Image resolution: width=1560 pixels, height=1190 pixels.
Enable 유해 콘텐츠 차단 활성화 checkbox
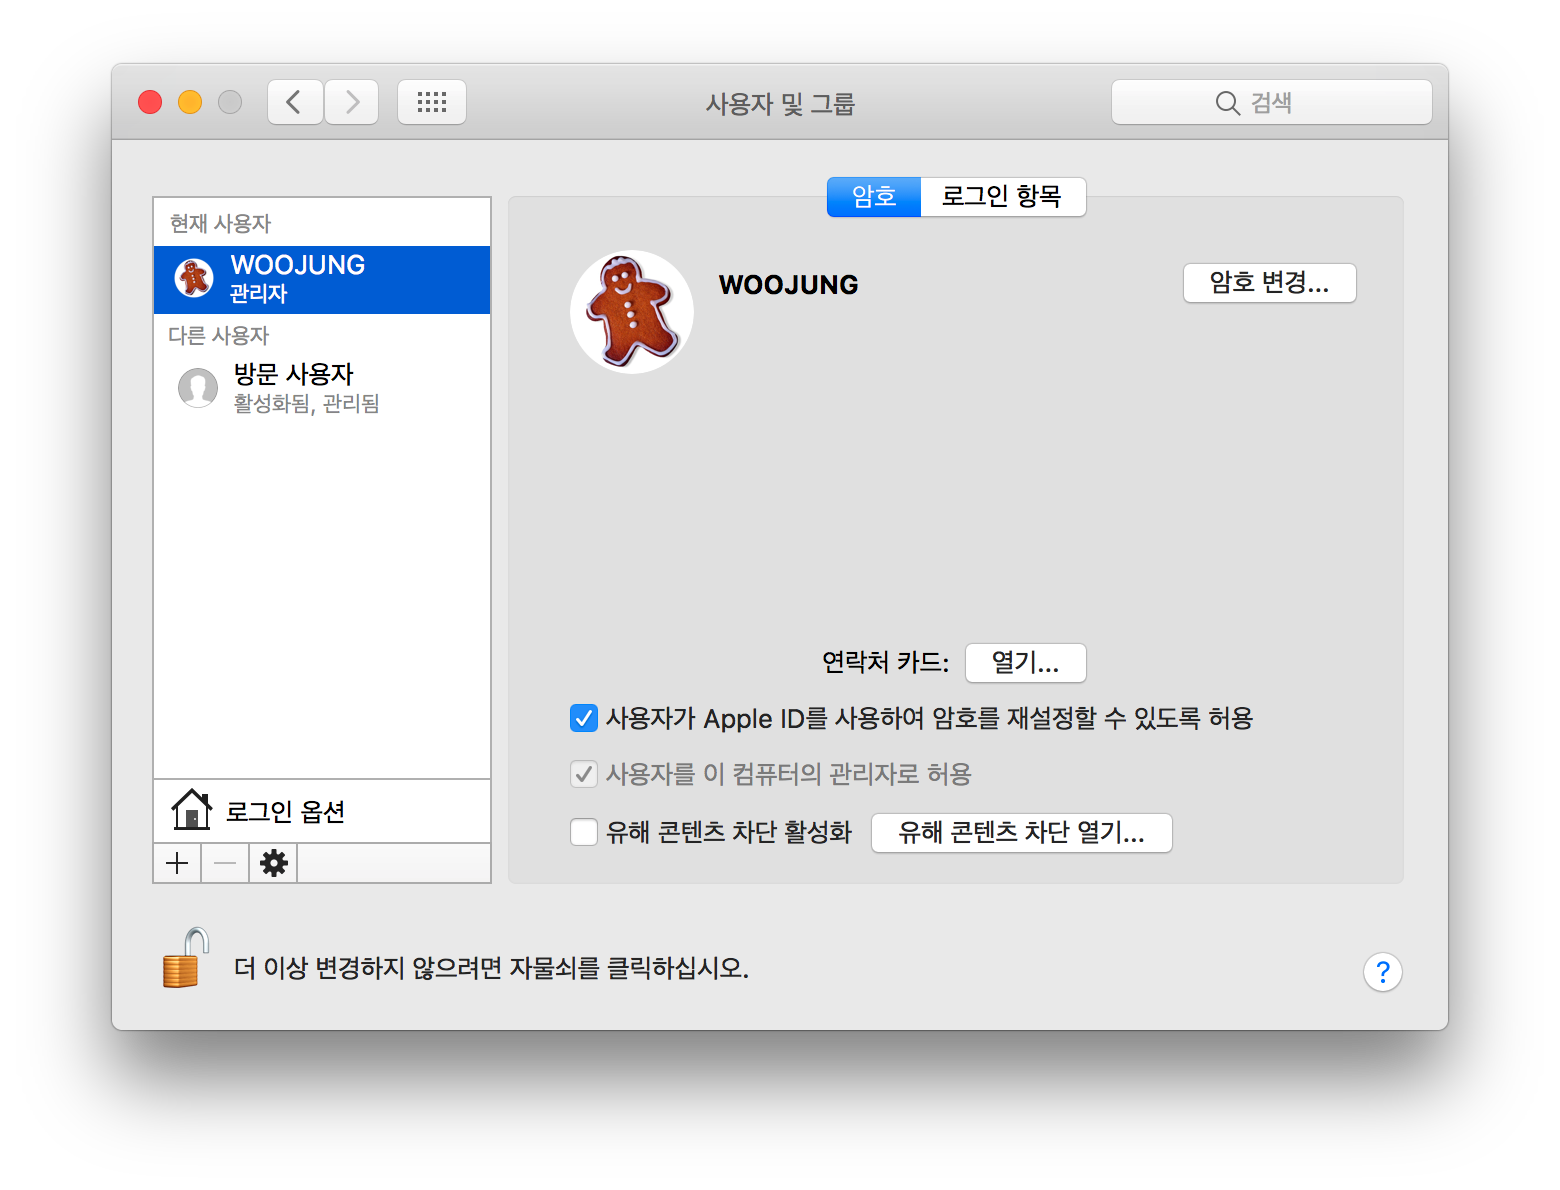584,832
